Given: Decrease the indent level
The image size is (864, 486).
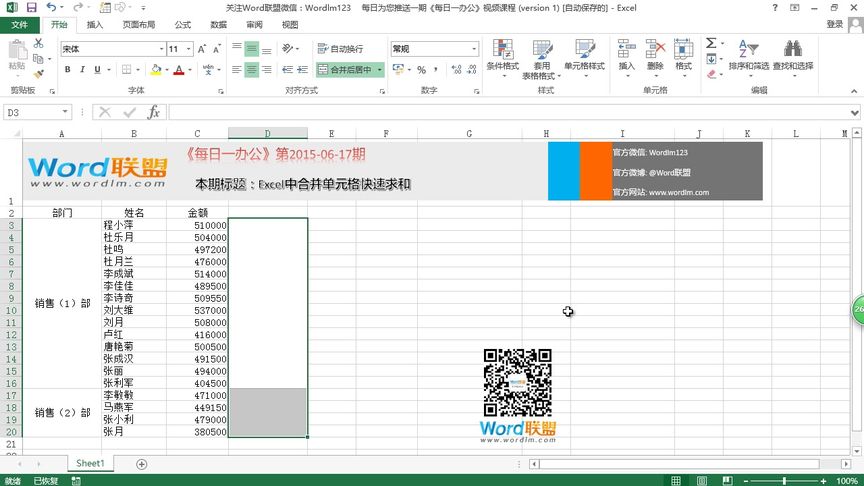Looking at the screenshot, I should pos(288,69).
